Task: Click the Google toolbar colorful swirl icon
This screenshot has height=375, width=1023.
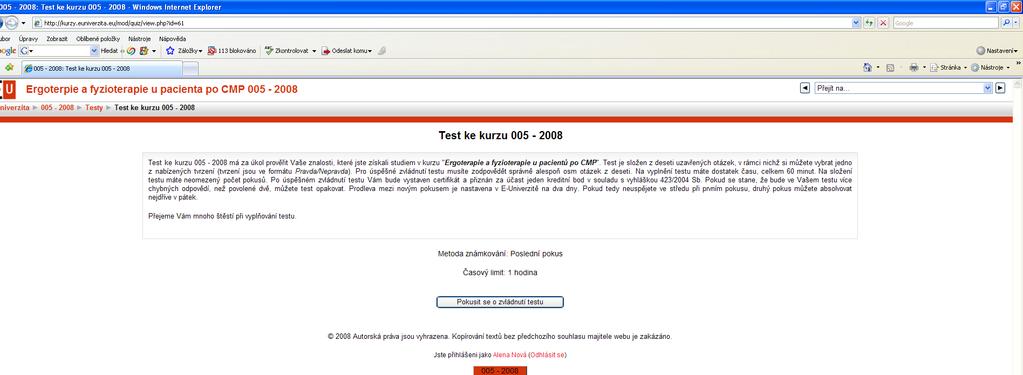Action: 131,50
